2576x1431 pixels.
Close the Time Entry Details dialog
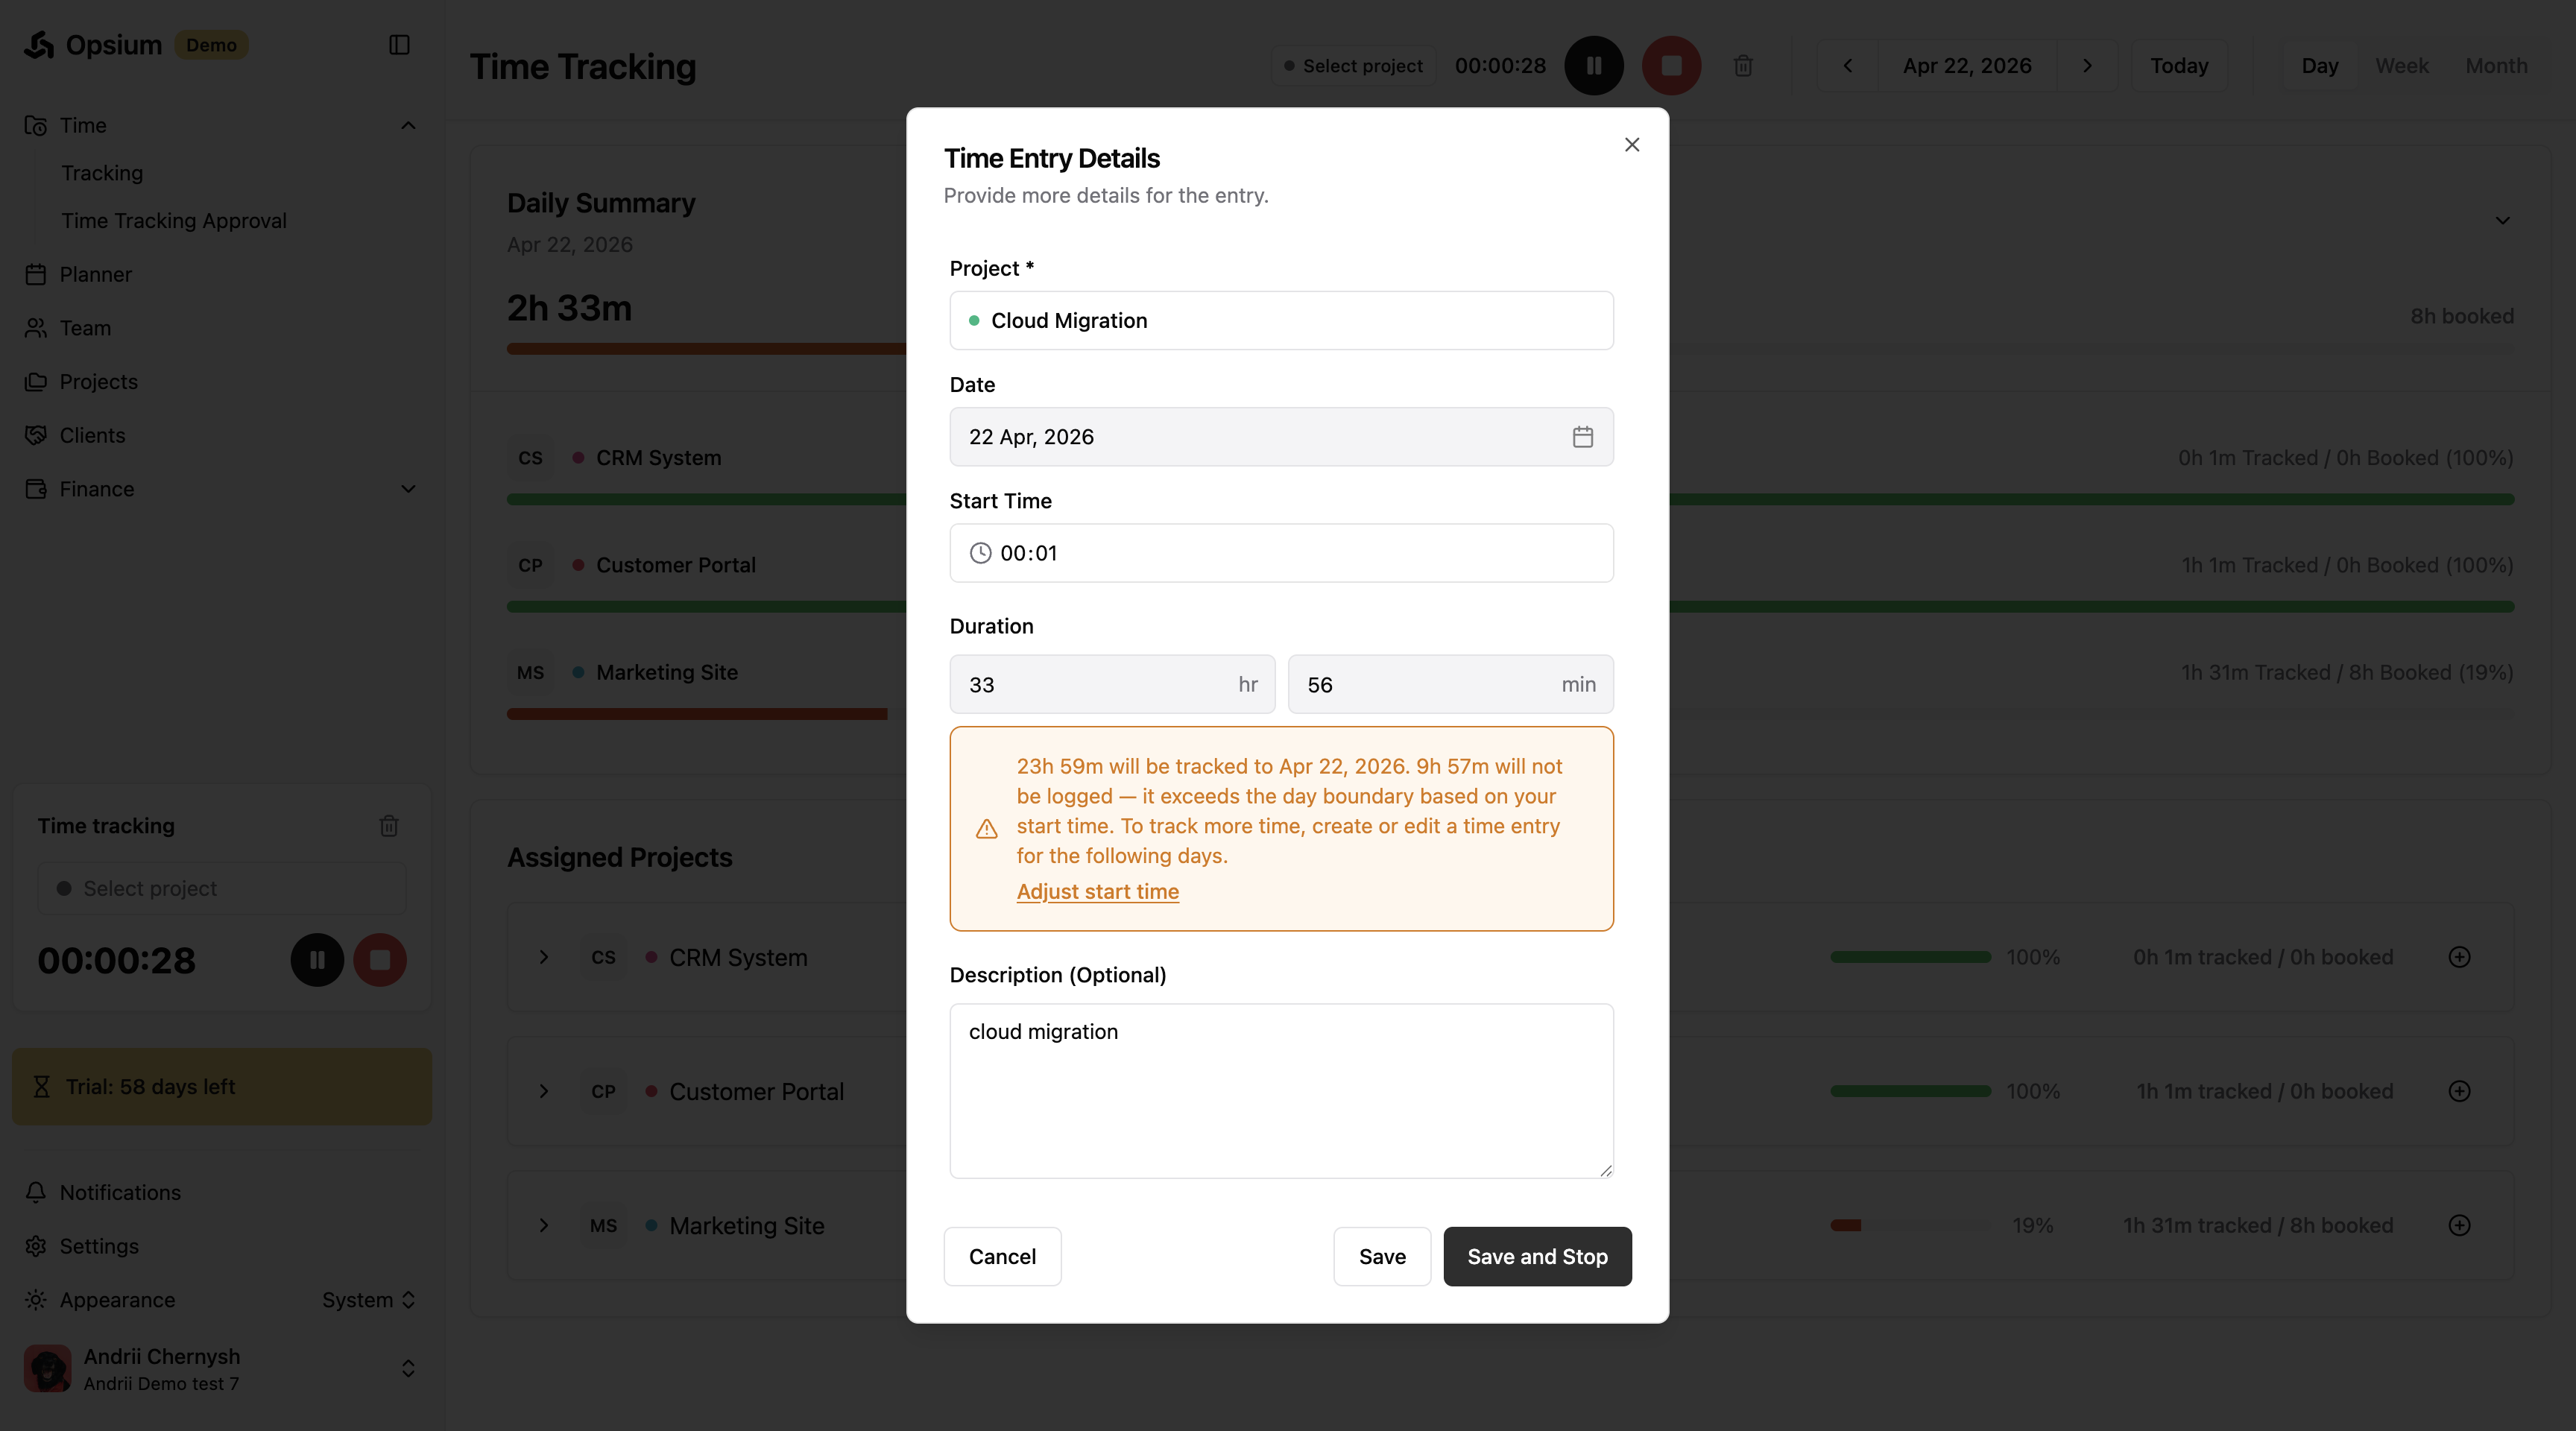click(x=1632, y=145)
